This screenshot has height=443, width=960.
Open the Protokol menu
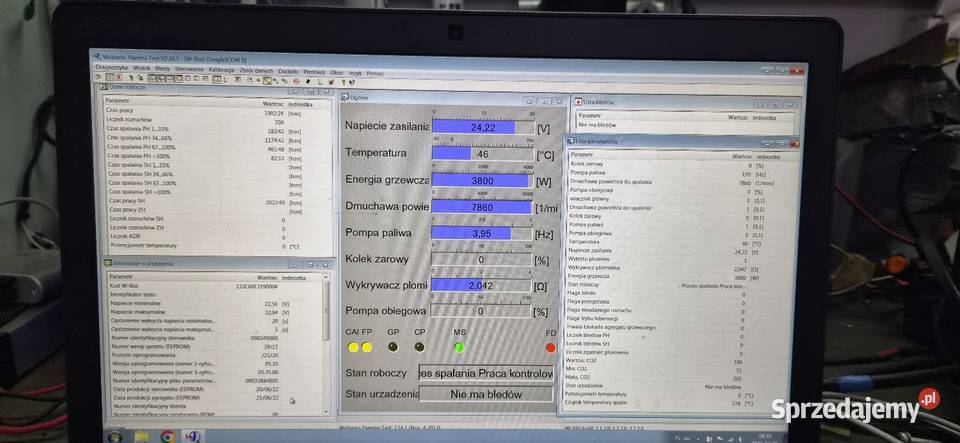coord(314,72)
